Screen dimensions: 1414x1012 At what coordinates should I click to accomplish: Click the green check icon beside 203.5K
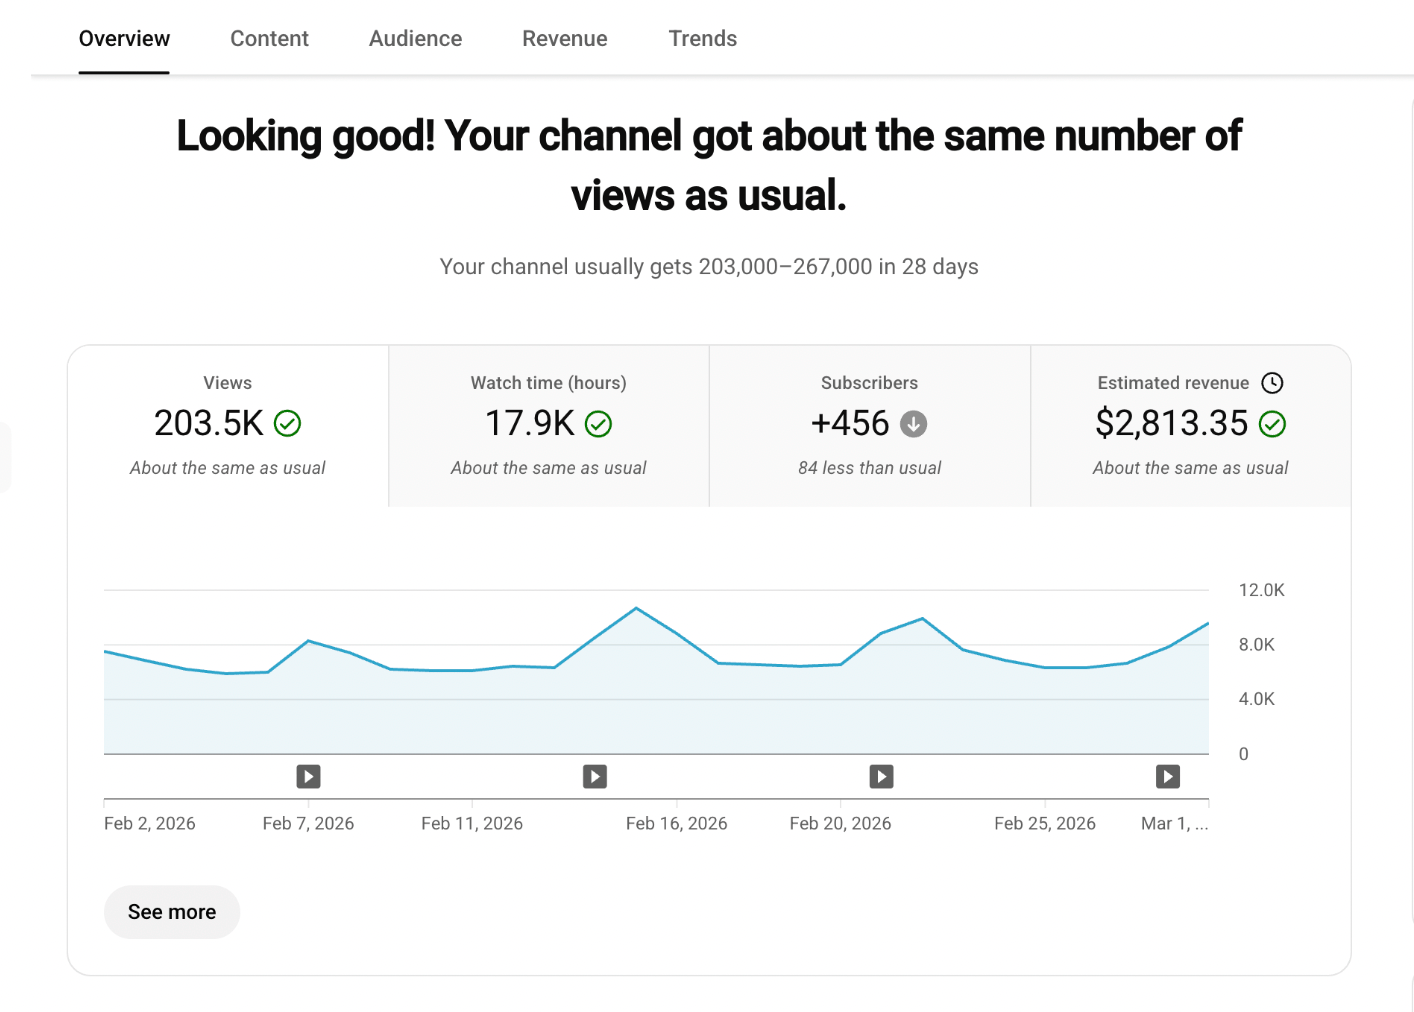pyautogui.click(x=288, y=424)
